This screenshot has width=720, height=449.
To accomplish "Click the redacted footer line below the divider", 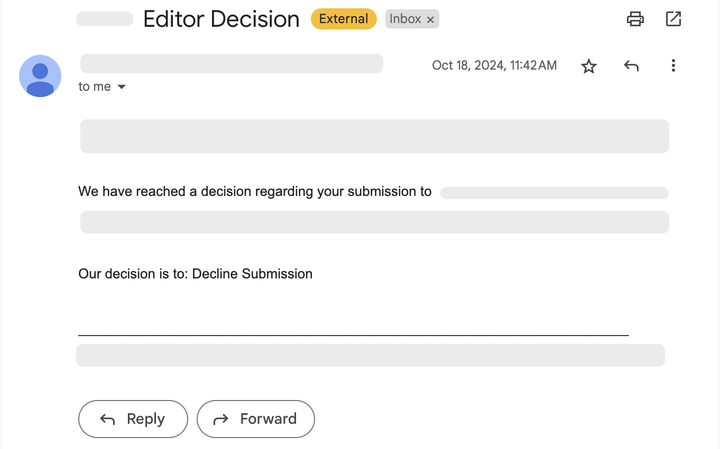I will [370, 355].
